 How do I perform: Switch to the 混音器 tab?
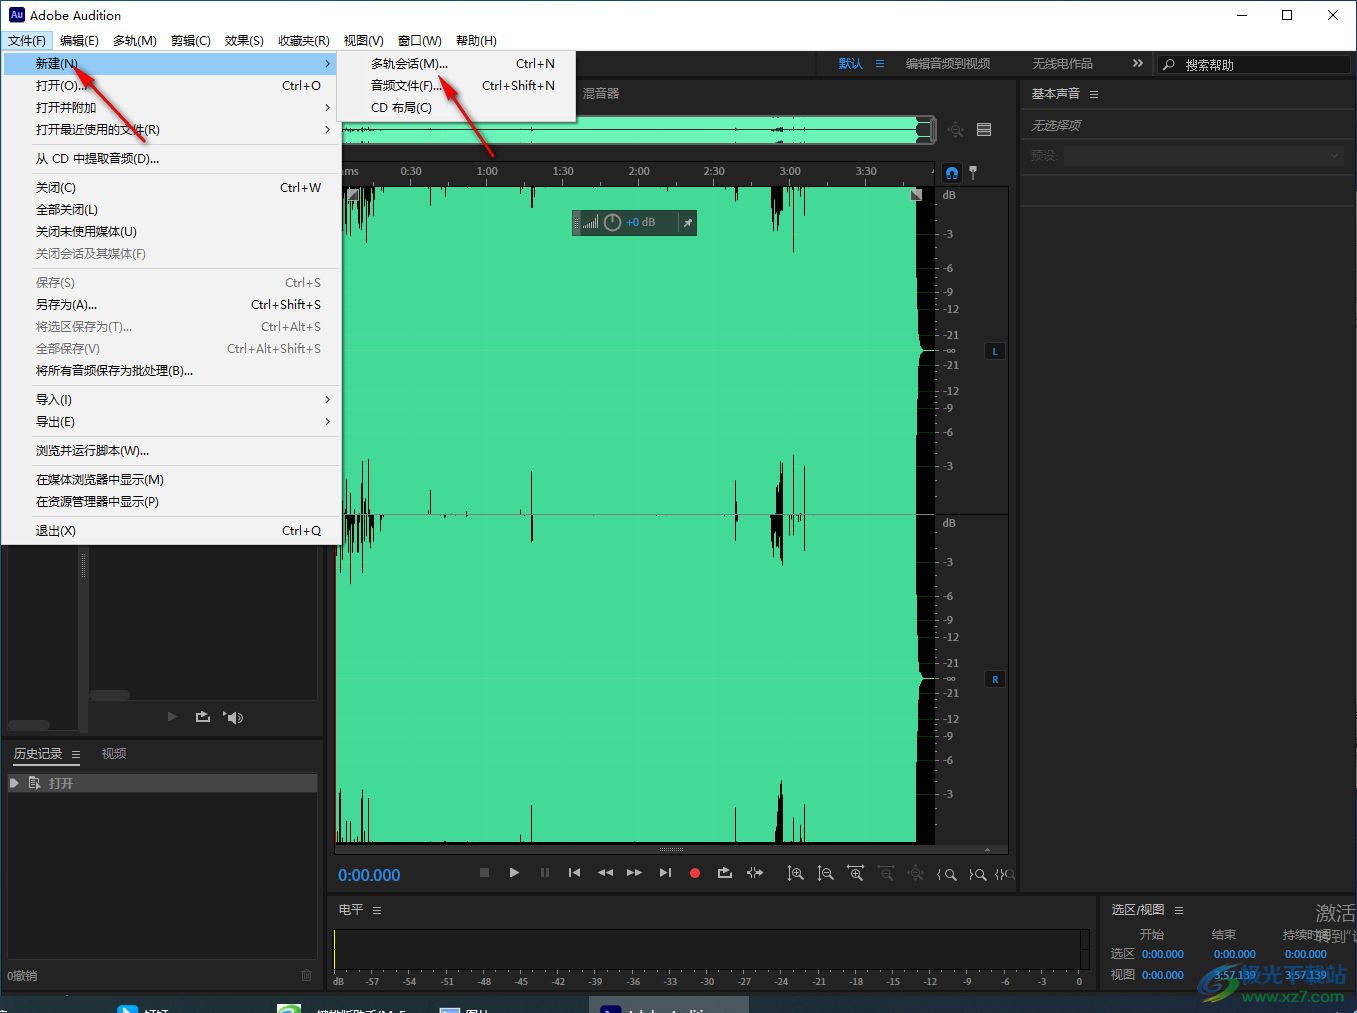click(x=601, y=93)
